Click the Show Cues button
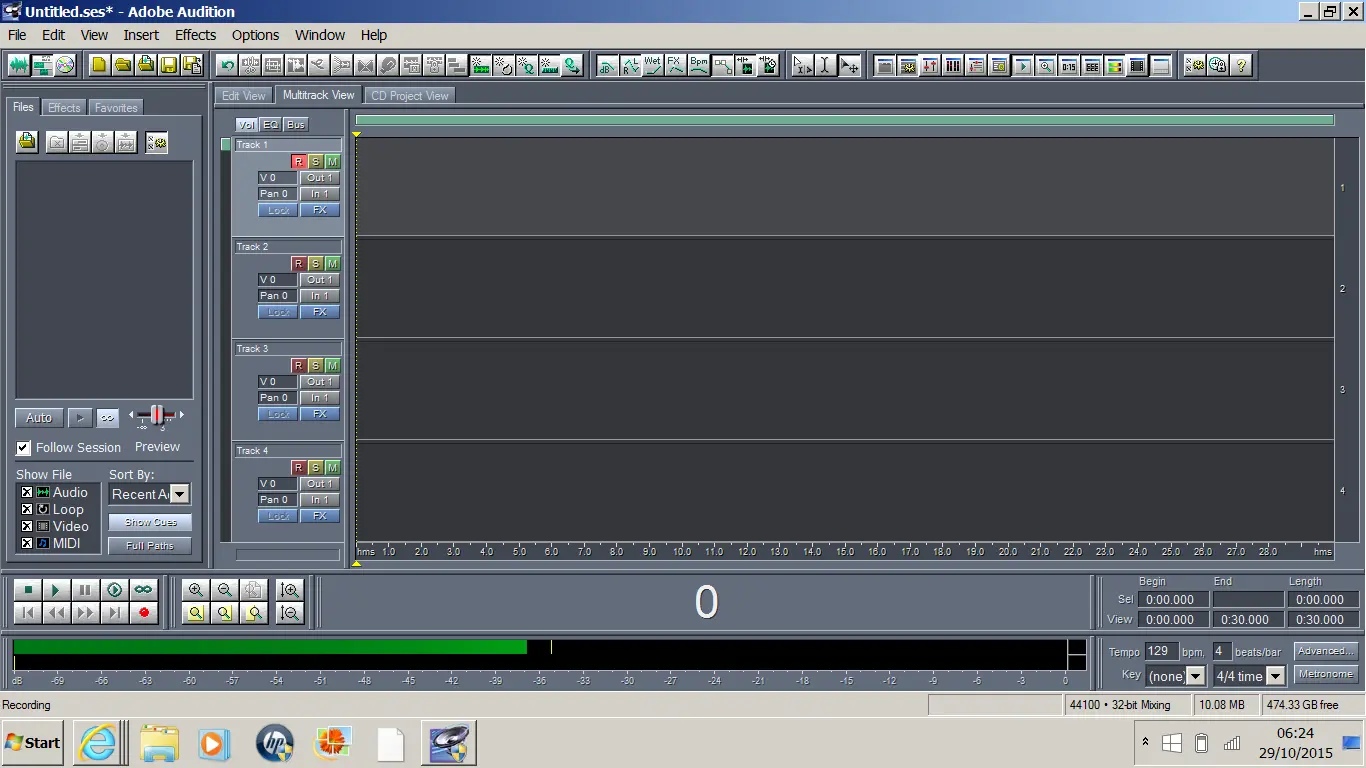This screenshot has width=1366, height=768. (150, 522)
